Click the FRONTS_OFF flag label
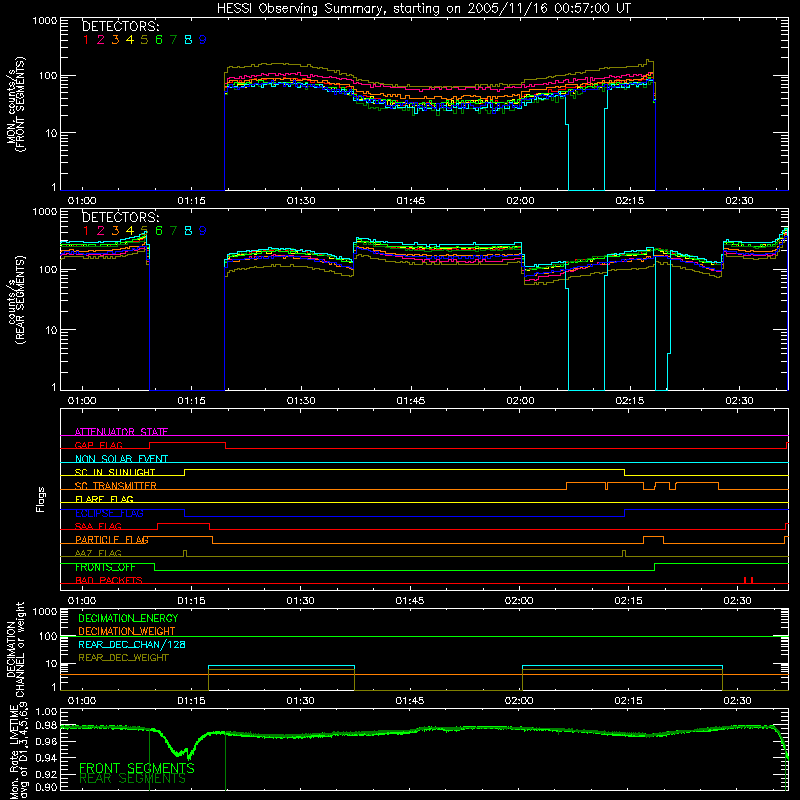 click(105, 567)
